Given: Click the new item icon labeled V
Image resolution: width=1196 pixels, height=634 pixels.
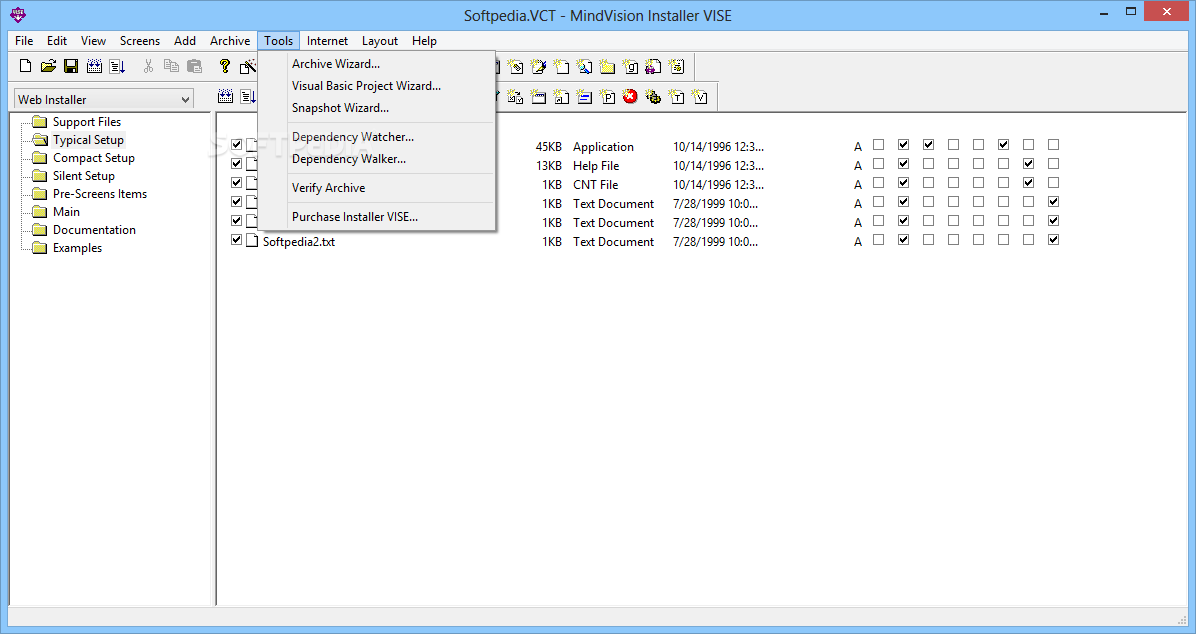Looking at the screenshot, I should pyautogui.click(x=699, y=96).
